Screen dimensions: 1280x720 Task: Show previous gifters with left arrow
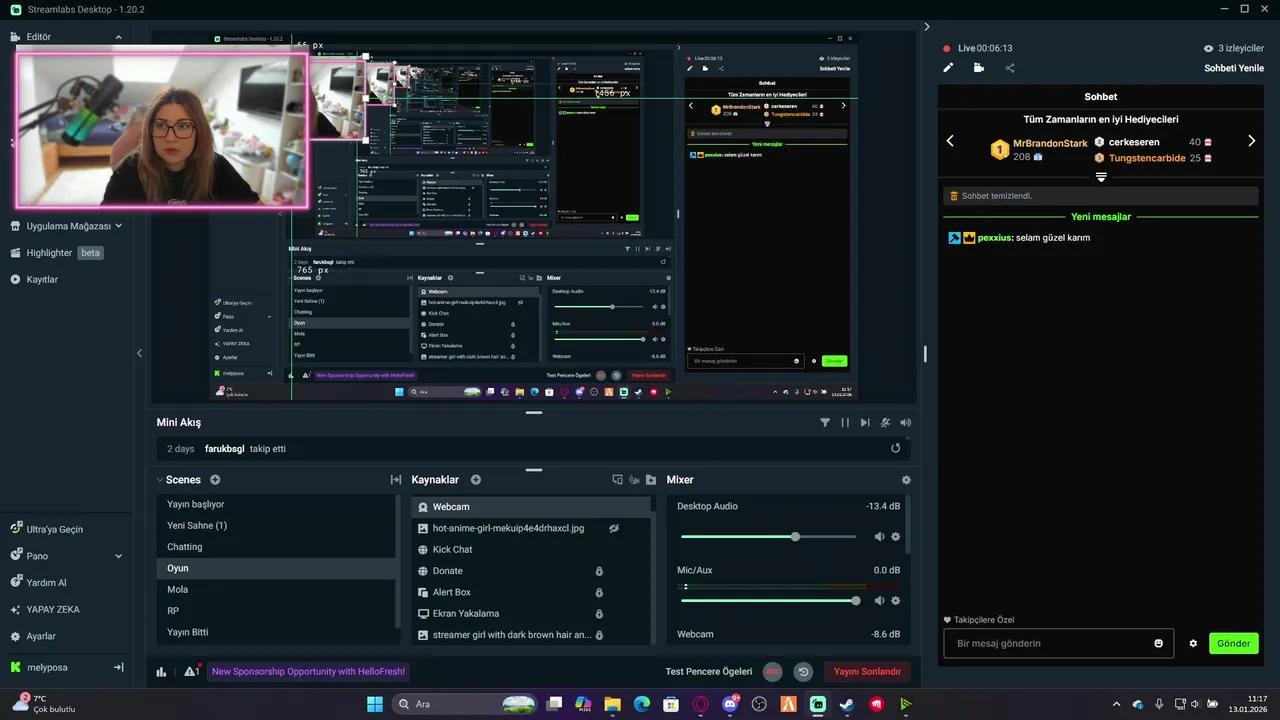point(950,141)
